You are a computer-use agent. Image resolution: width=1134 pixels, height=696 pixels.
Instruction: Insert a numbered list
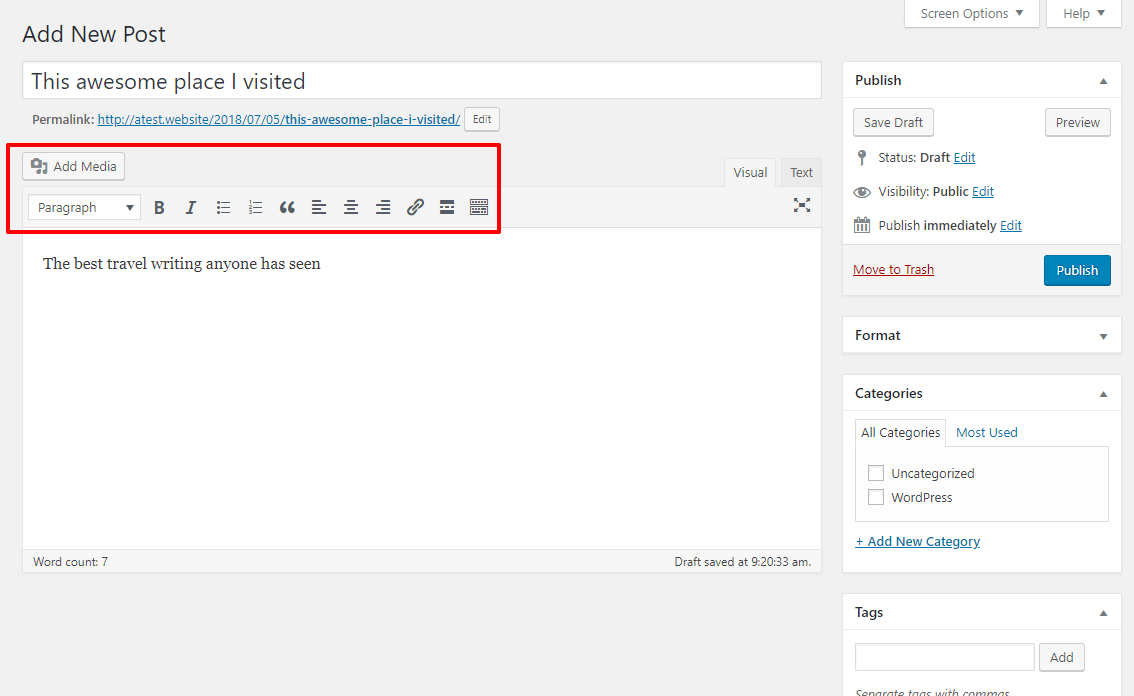click(x=255, y=208)
